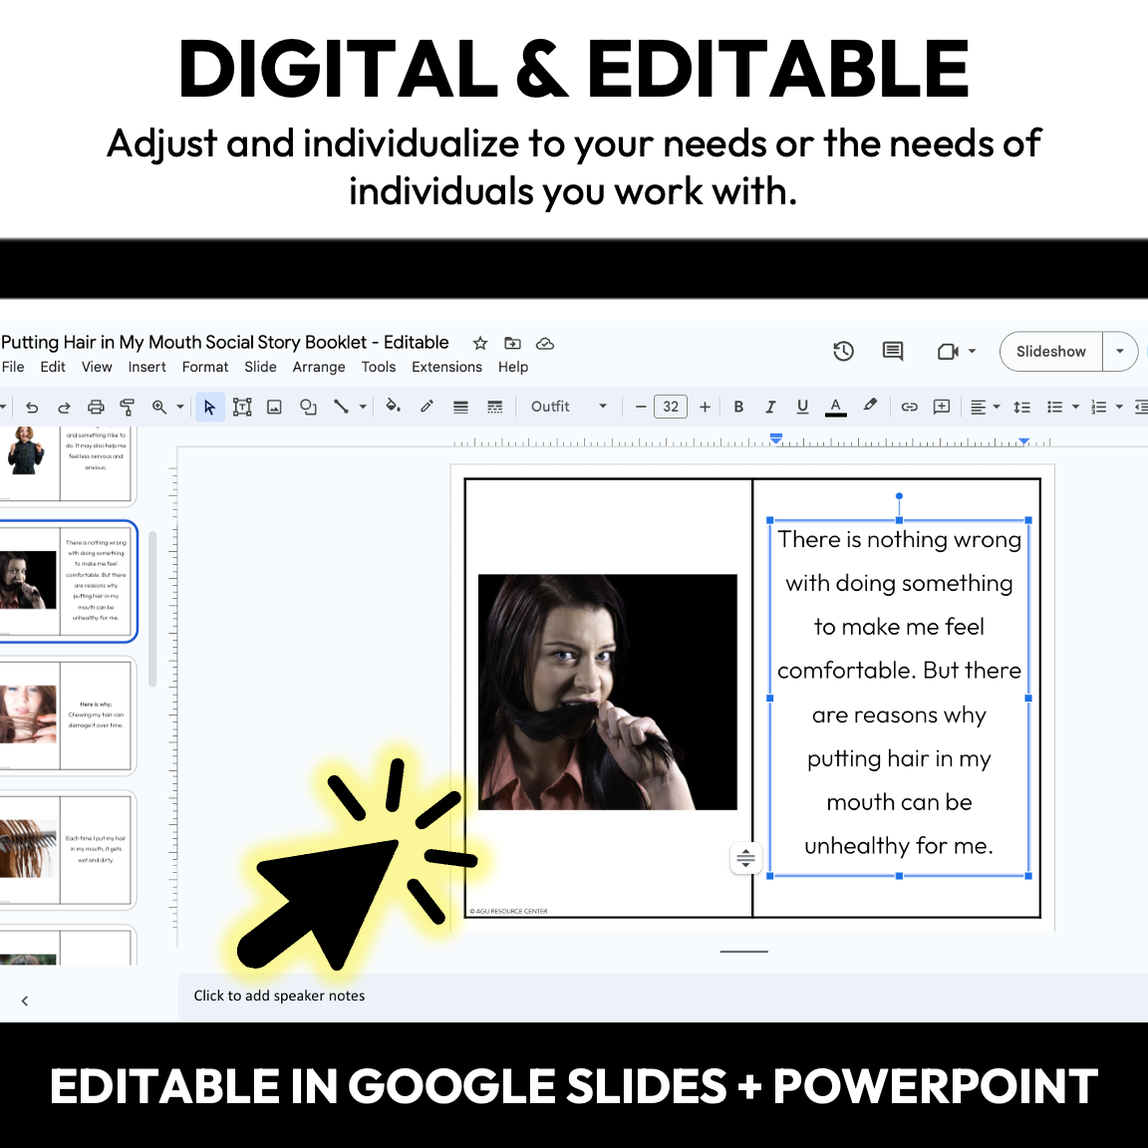Viewport: 1148px width, 1148px height.
Task: Open the comments panel icon
Action: click(892, 351)
